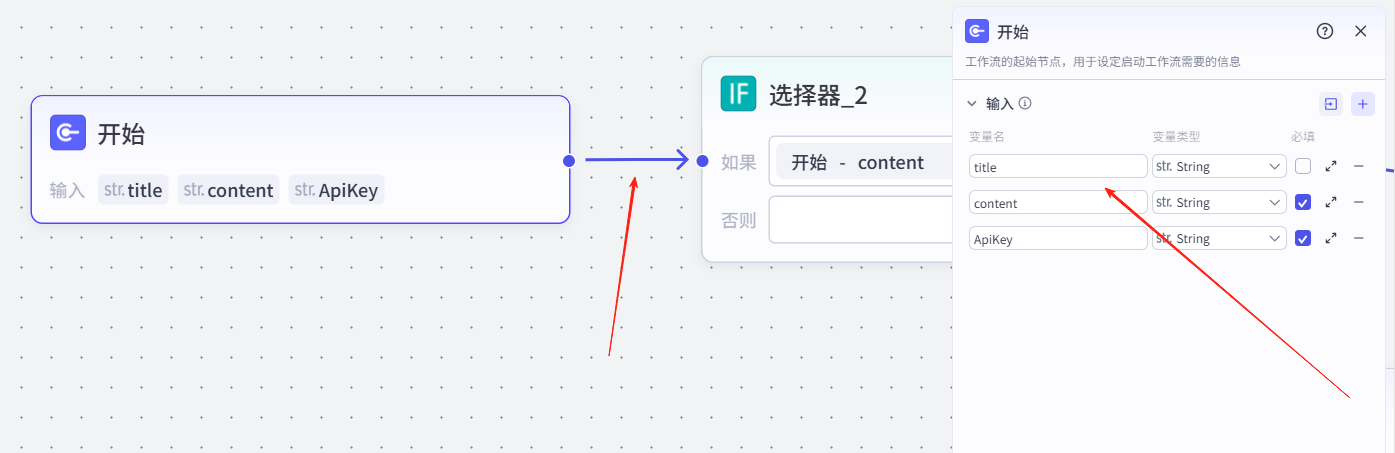The width and height of the screenshot is (1395, 453).
Task: Remove the ApiKey variable row
Action: point(1358,238)
